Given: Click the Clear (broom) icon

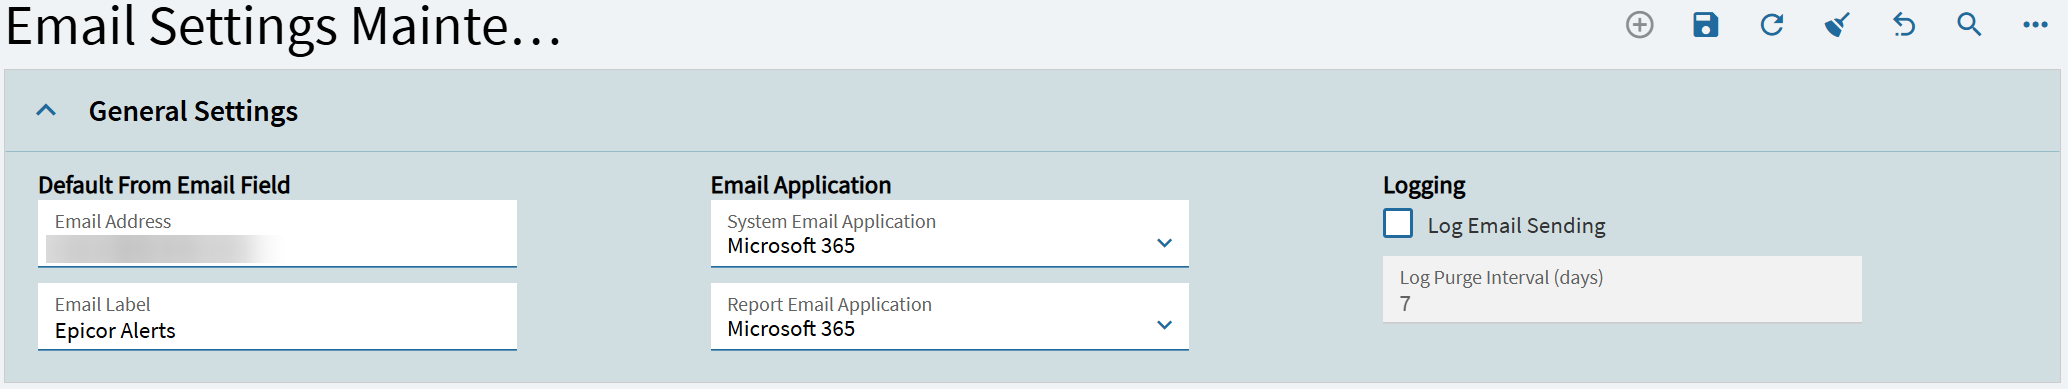Looking at the screenshot, I should (x=1838, y=25).
